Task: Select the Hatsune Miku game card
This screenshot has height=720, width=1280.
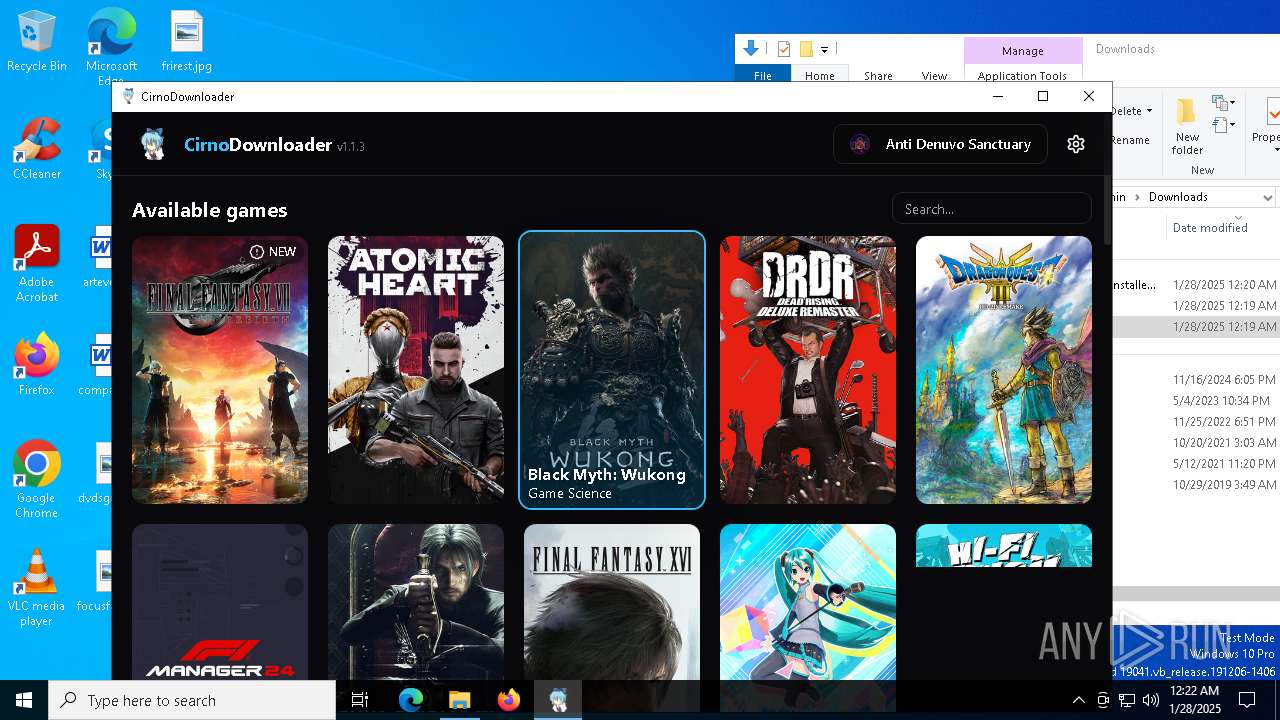Action: click(x=808, y=602)
